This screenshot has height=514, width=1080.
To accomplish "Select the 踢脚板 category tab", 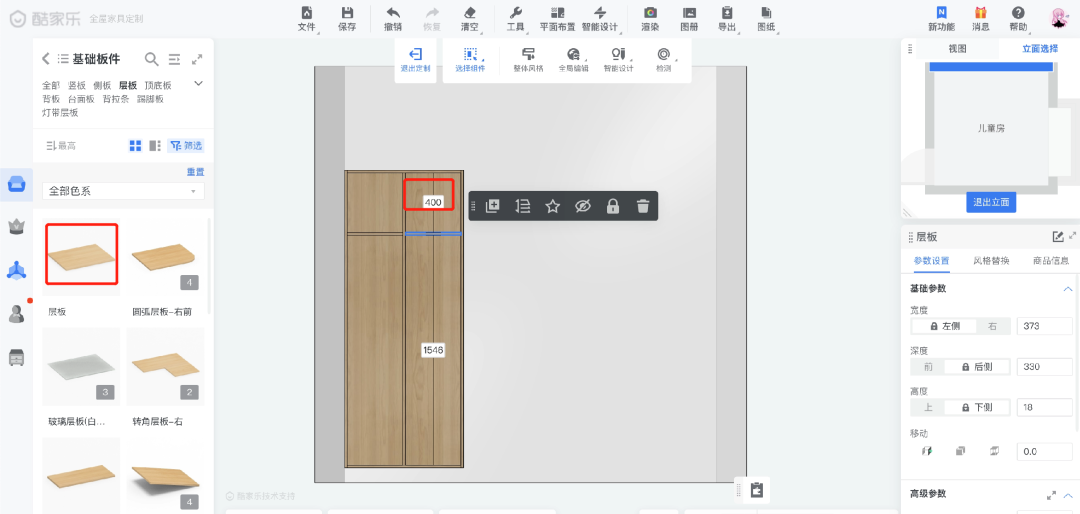I will pyautogui.click(x=150, y=99).
